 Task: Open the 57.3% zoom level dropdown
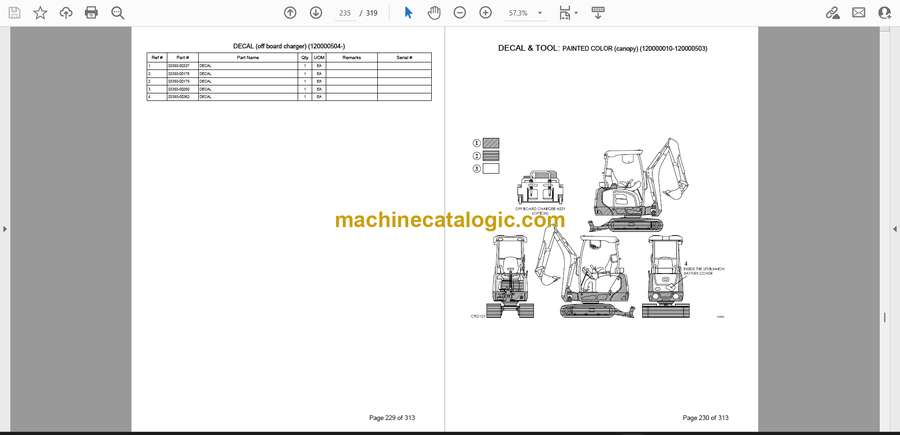pyautogui.click(x=524, y=13)
